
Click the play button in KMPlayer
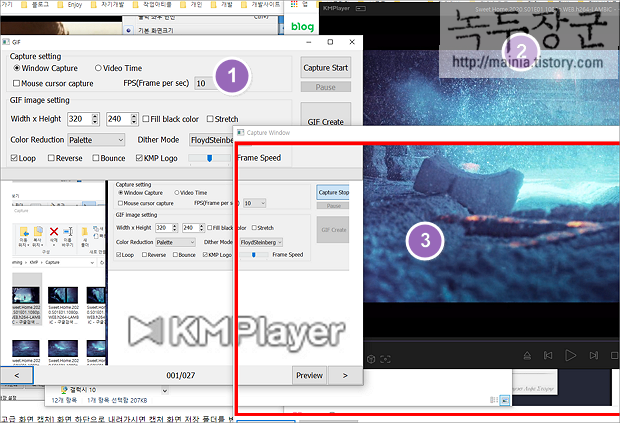(570, 355)
